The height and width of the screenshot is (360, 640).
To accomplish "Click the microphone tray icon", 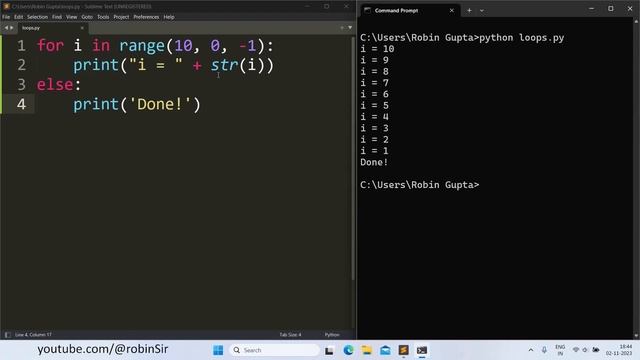I will [x=544, y=350].
